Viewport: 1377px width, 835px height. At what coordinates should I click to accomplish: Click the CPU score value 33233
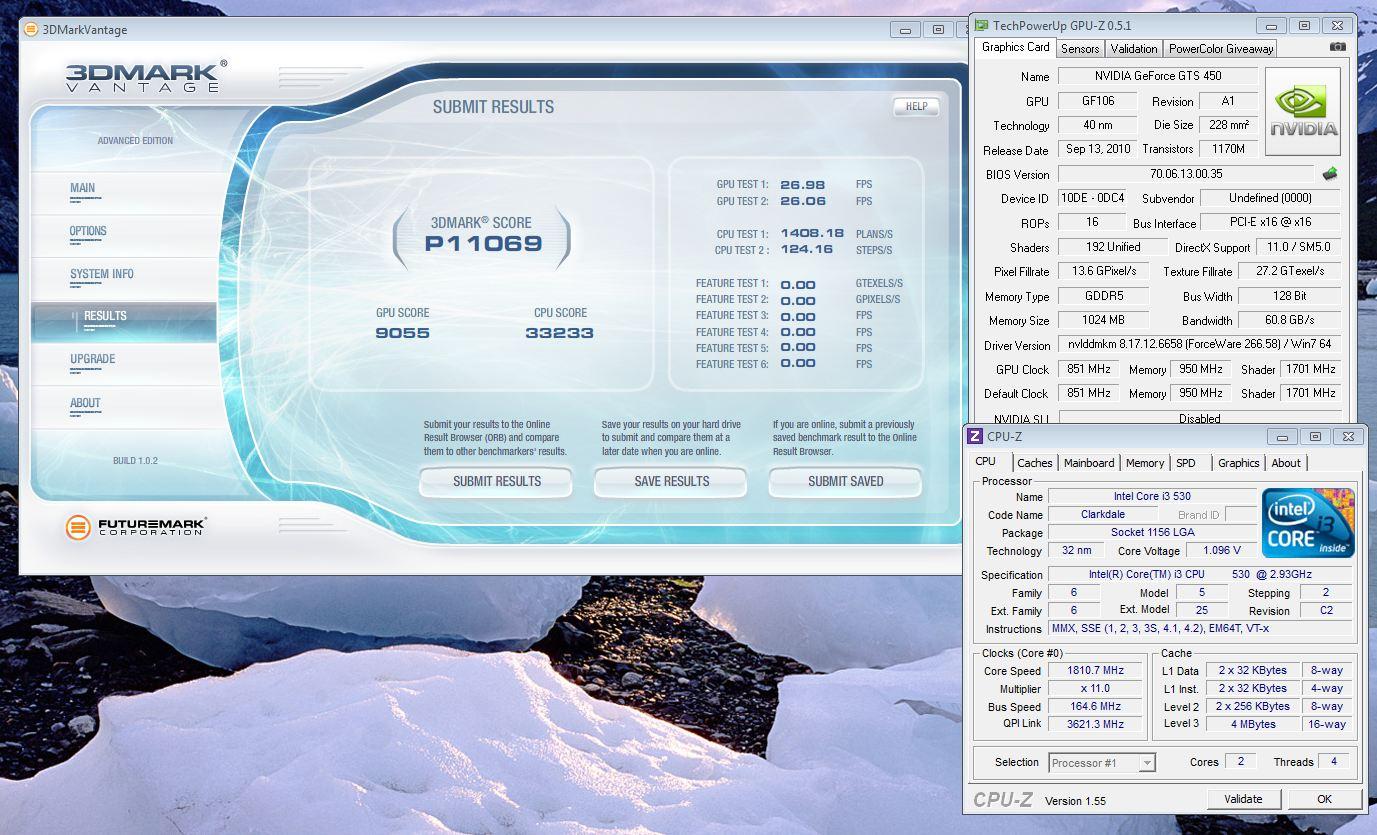(x=559, y=333)
